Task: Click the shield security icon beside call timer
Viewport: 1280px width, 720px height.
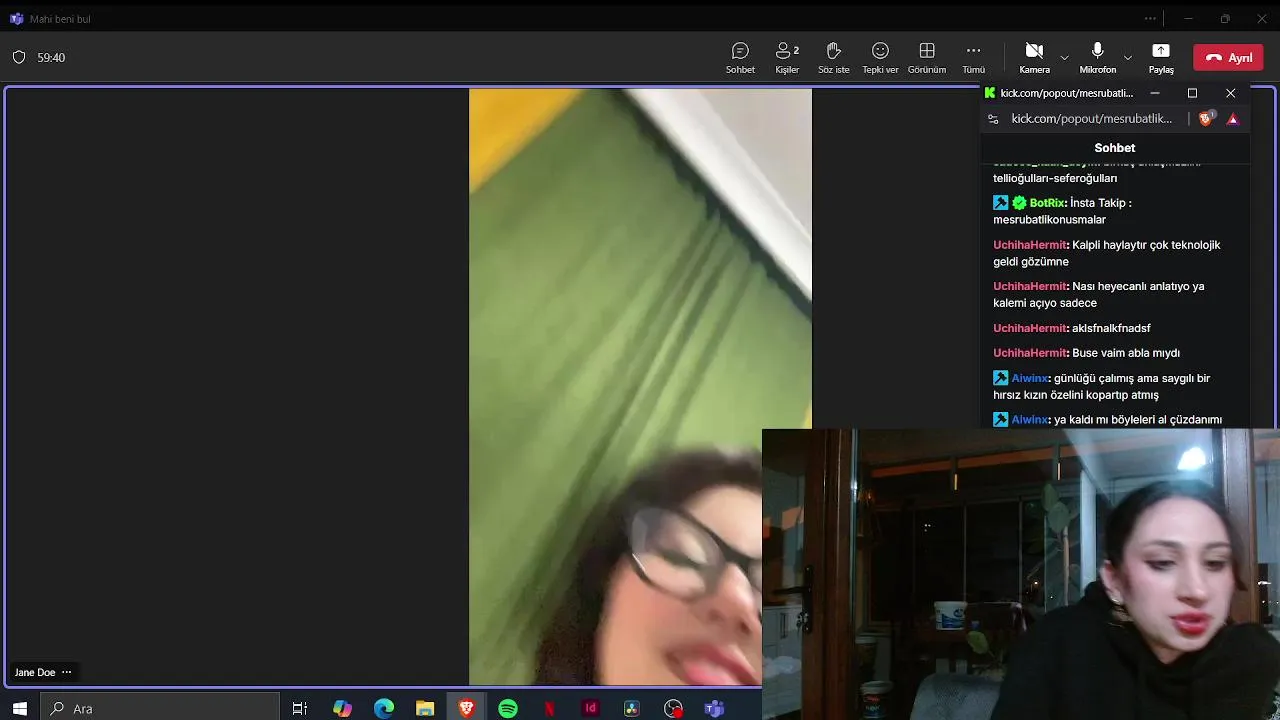Action: tap(19, 58)
